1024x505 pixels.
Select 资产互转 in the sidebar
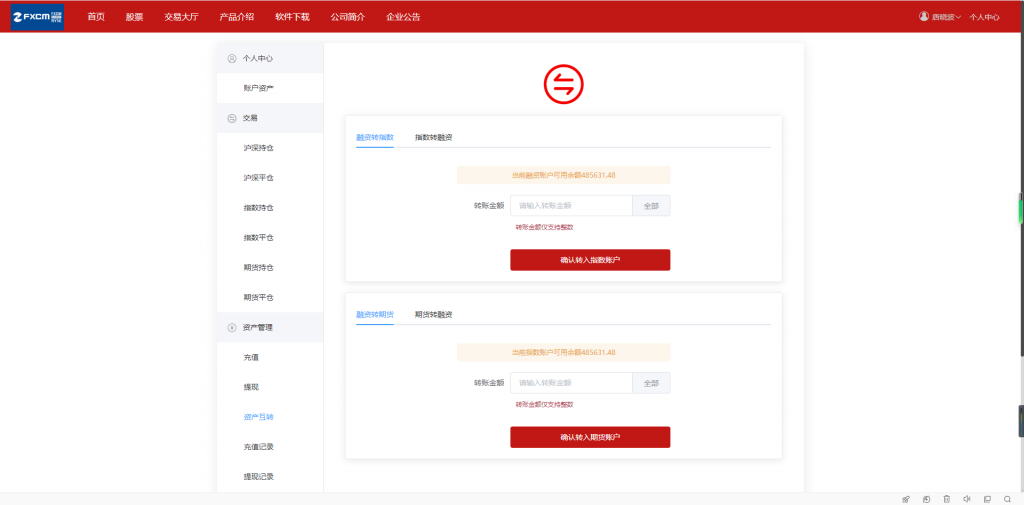259,417
